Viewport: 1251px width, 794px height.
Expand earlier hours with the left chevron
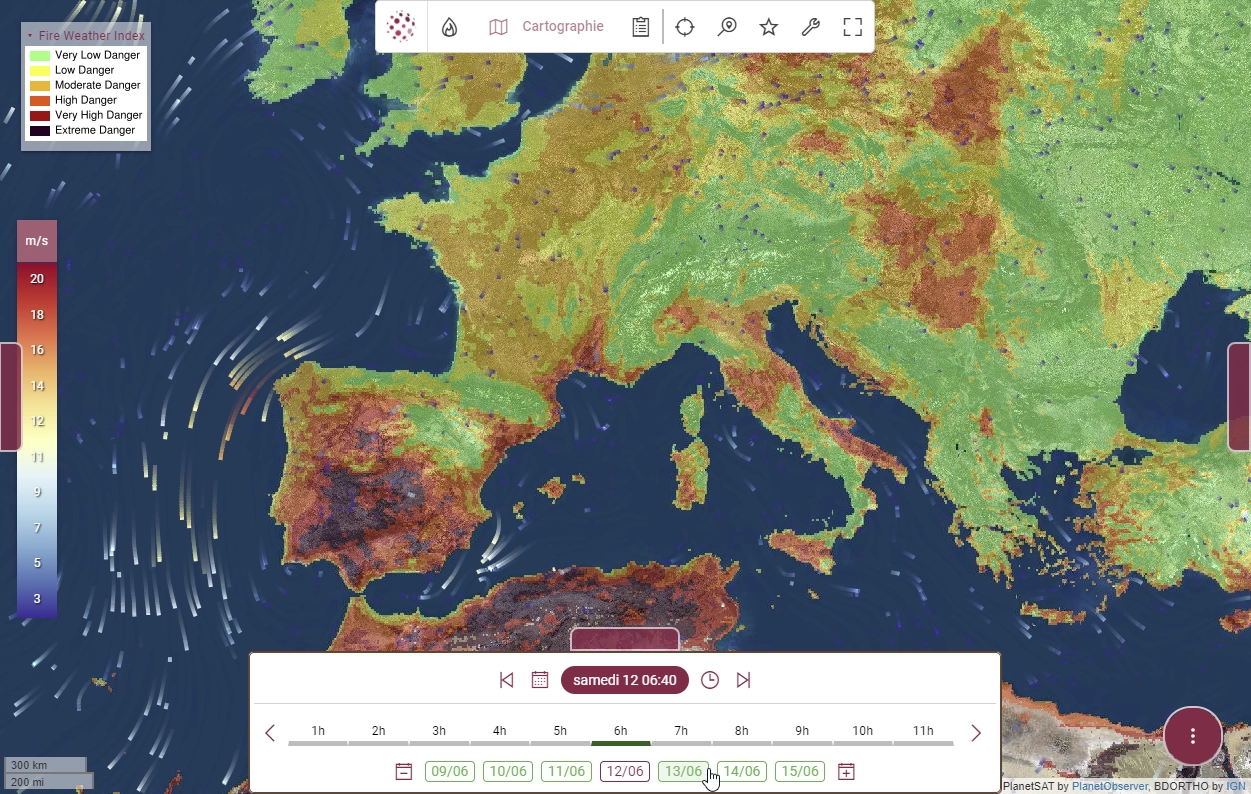[269, 732]
